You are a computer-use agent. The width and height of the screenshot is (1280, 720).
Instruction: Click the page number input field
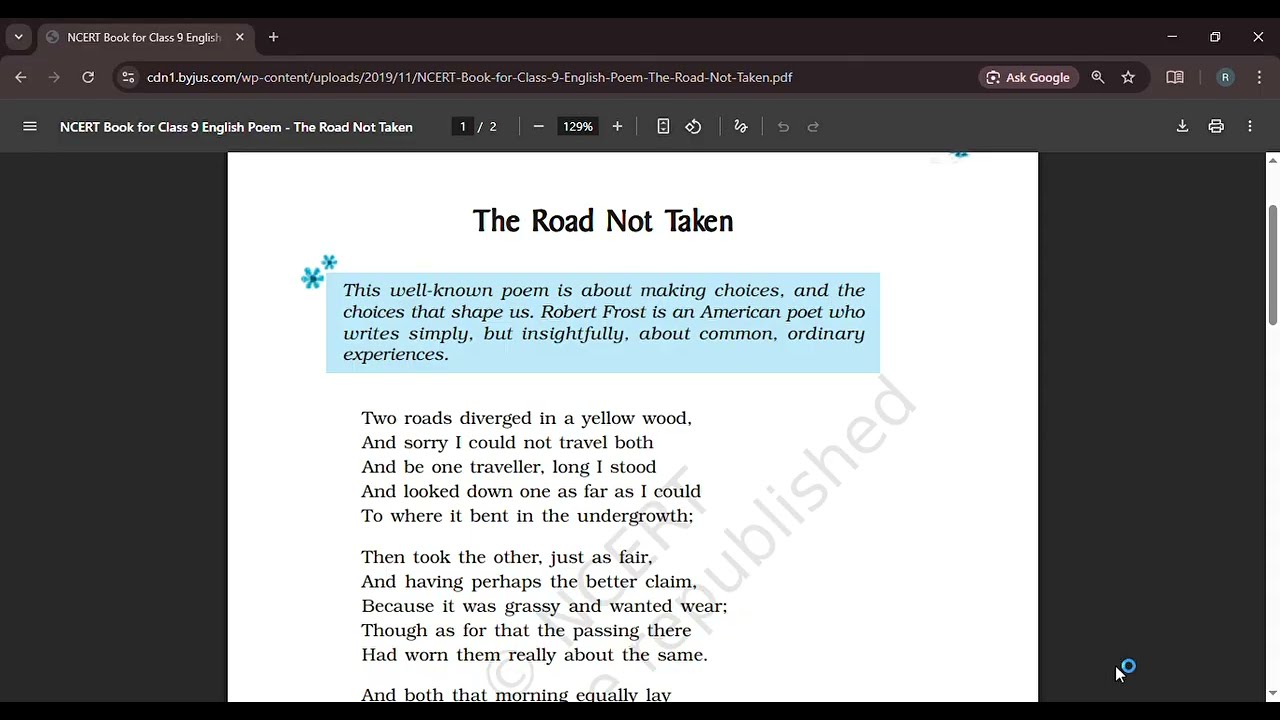[x=463, y=127]
